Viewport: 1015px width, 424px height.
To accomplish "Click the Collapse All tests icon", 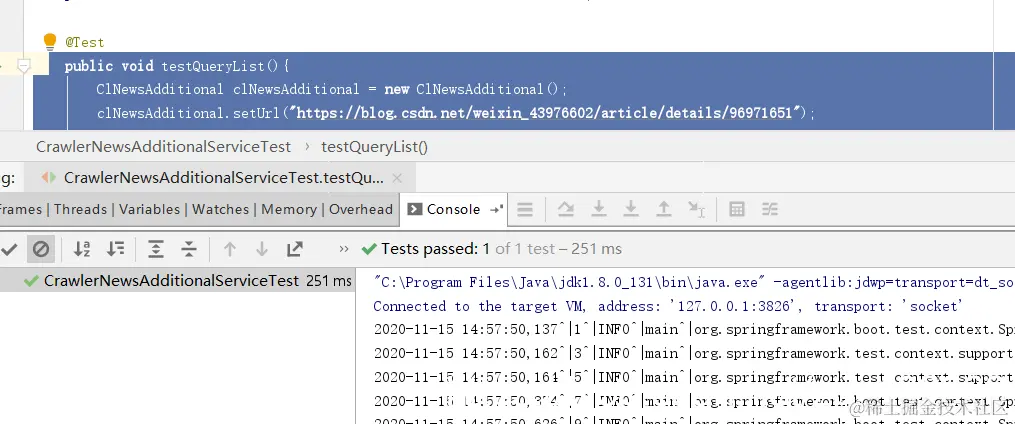I will click(x=188, y=249).
